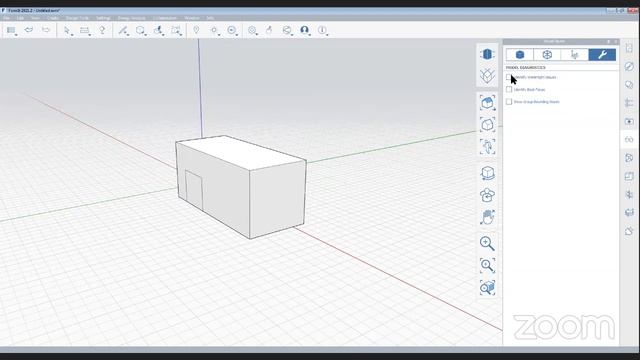The width and height of the screenshot is (640, 360).
Task: Open the third tab in Visual Styles panel
Action: tap(575, 55)
